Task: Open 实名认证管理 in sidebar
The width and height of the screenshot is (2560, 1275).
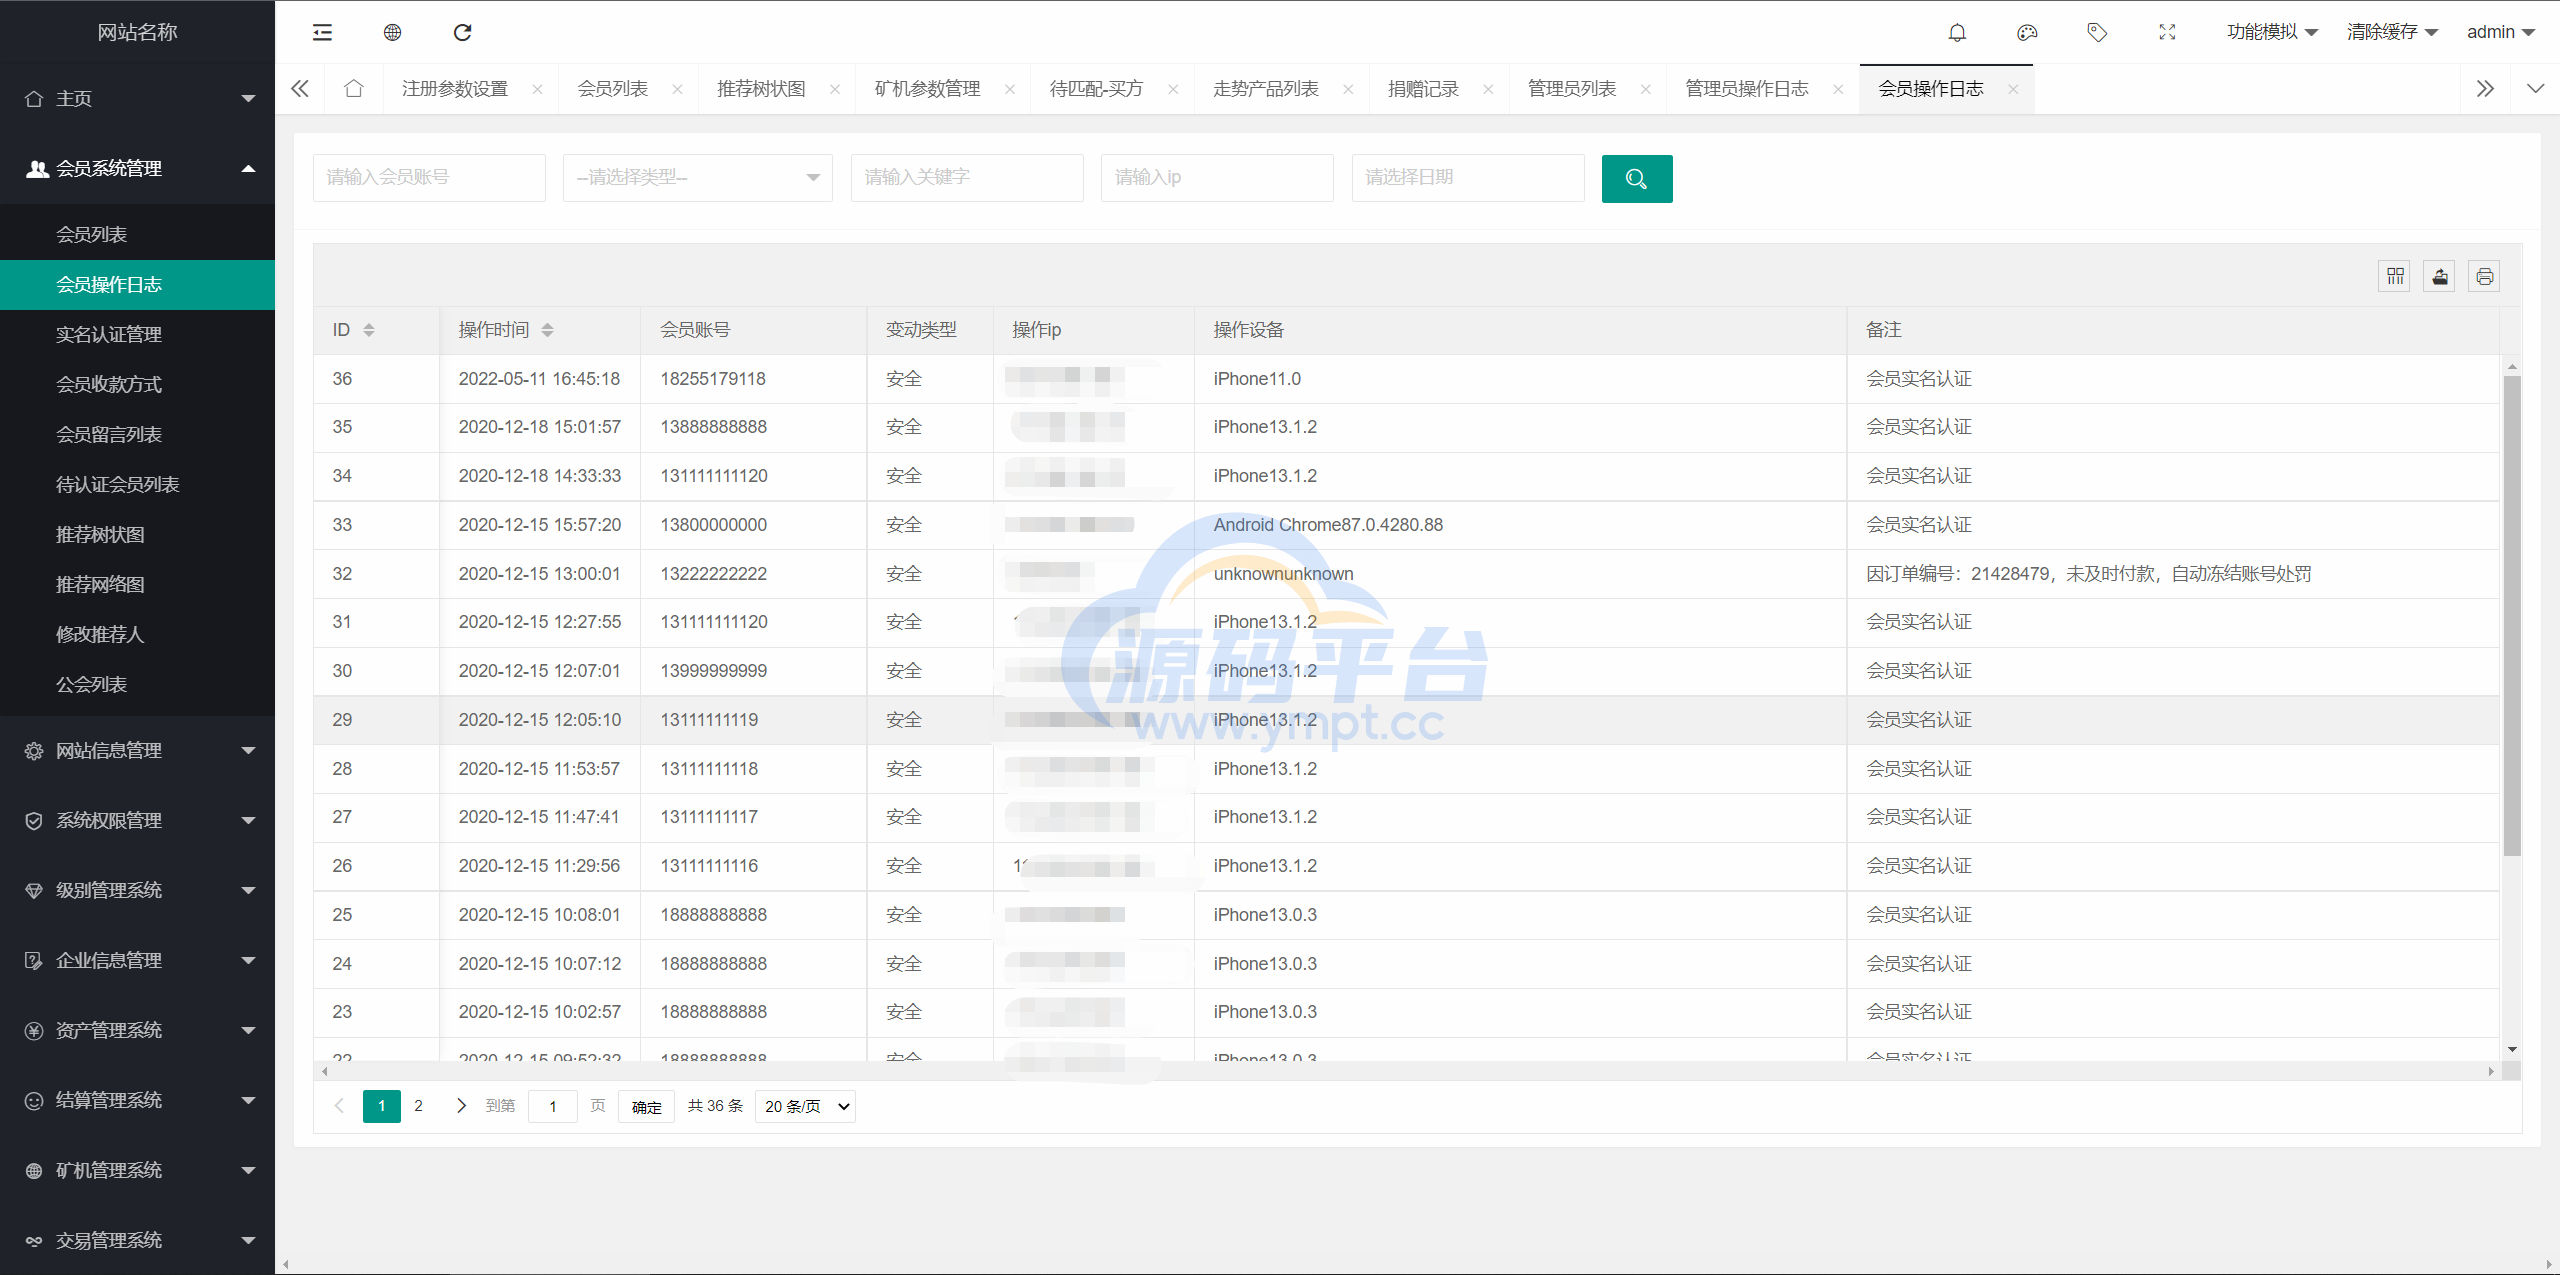Action: pyautogui.click(x=137, y=334)
